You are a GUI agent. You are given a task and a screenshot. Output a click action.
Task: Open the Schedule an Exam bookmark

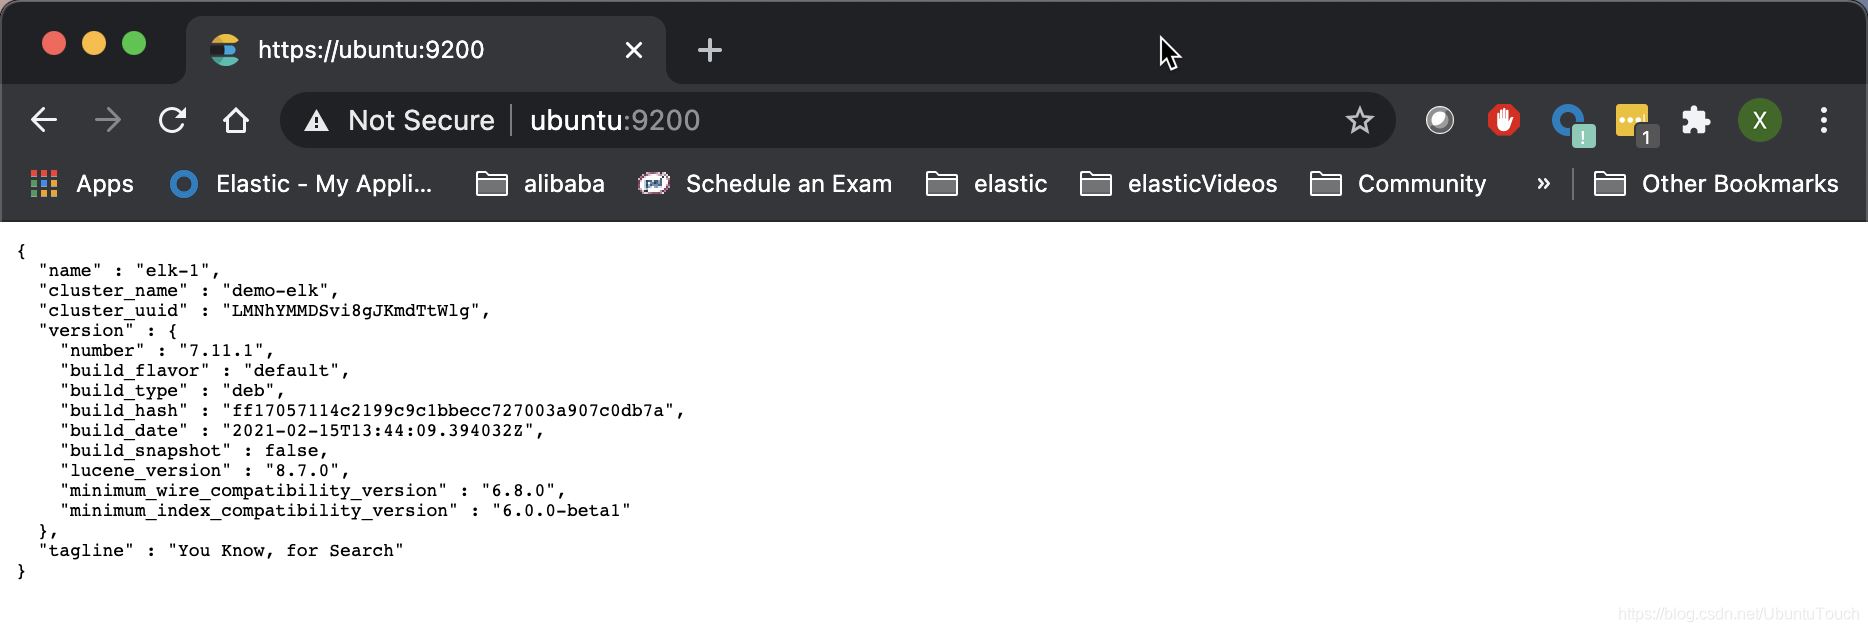(766, 184)
